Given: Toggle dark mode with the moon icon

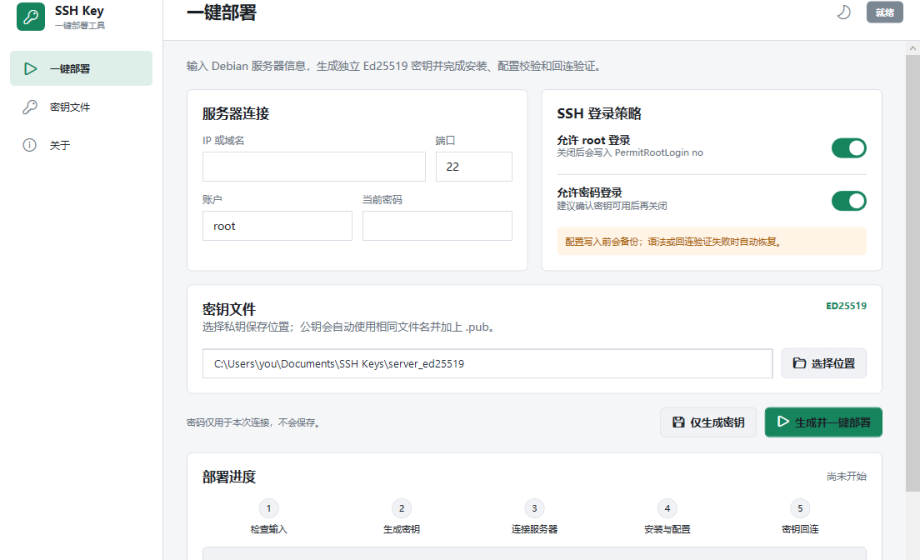Looking at the screenshot, I should point(844,12).
